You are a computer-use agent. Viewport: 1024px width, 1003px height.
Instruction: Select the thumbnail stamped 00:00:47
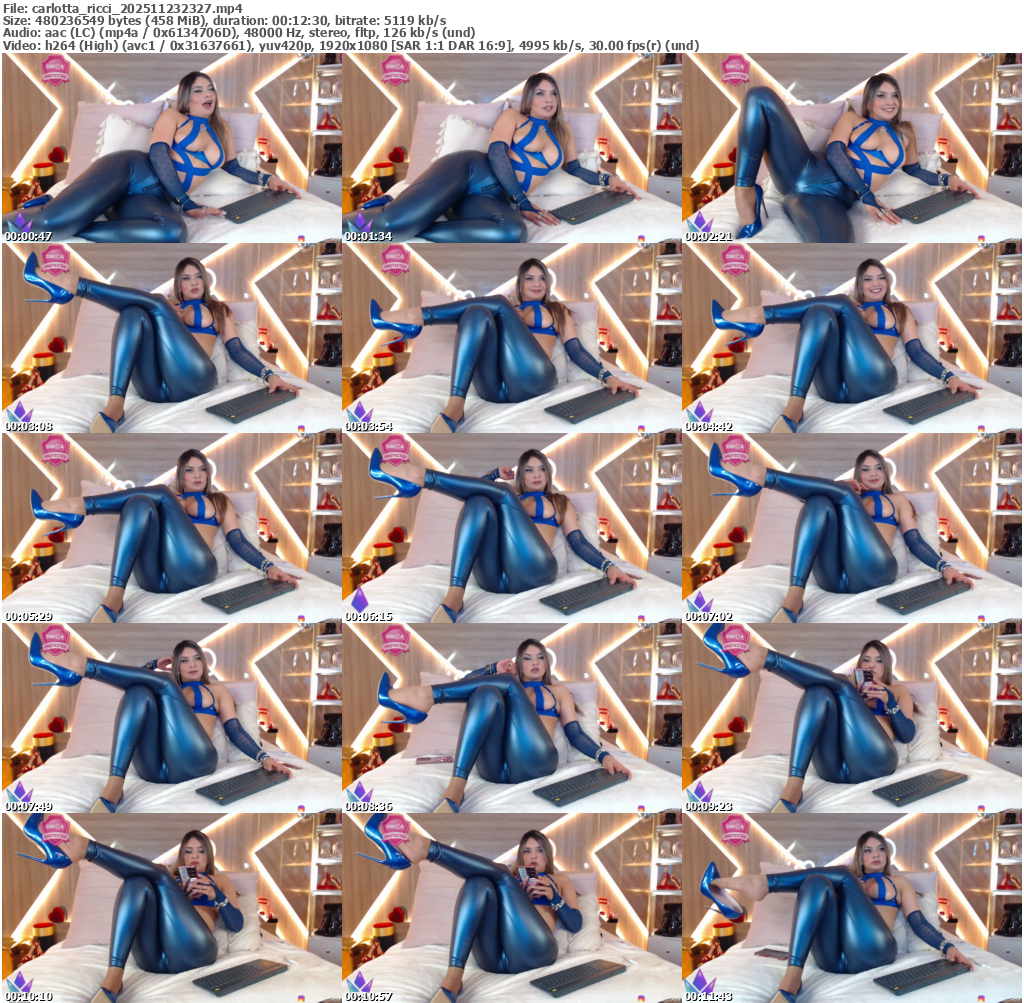(x=172, y=148)
